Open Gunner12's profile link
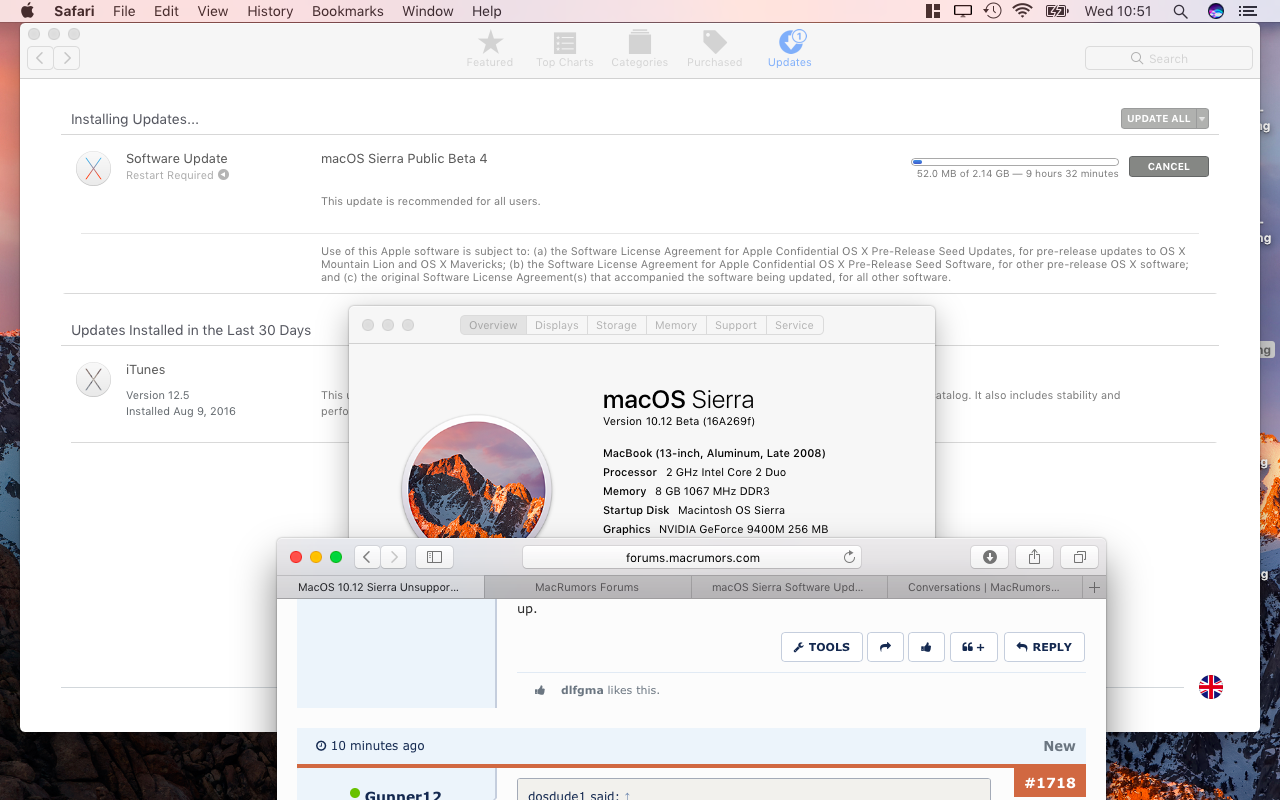This screenshot has width=1280, height=800. coord(403,796)
